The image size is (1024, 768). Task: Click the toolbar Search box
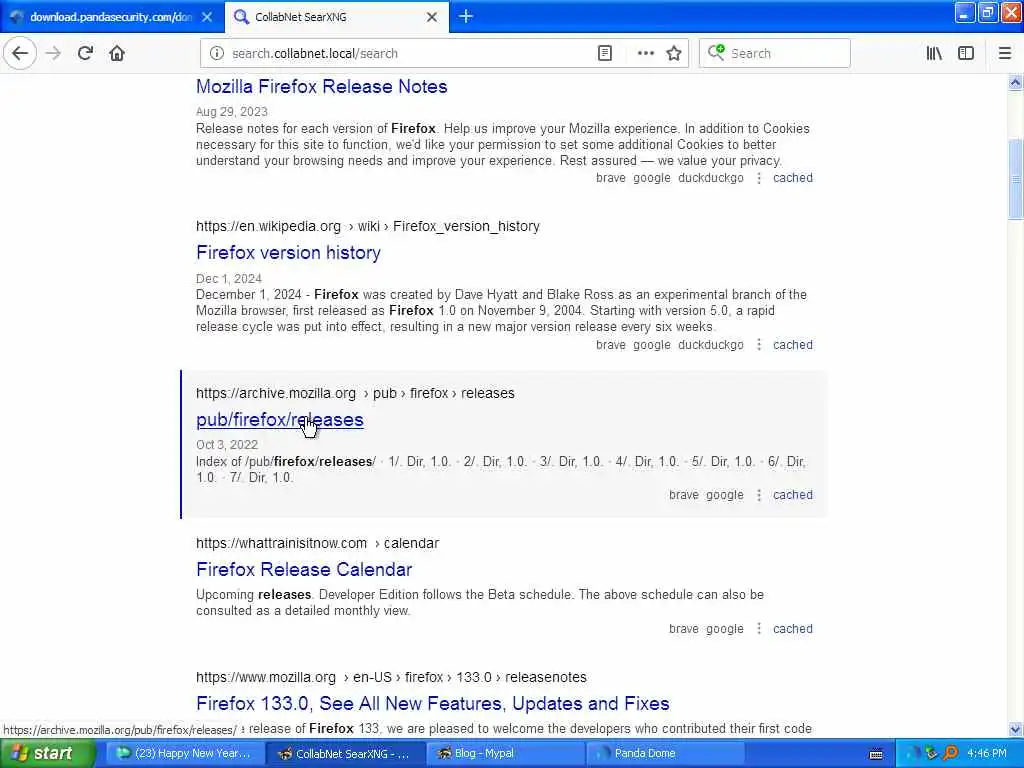[x=775, y=53]
